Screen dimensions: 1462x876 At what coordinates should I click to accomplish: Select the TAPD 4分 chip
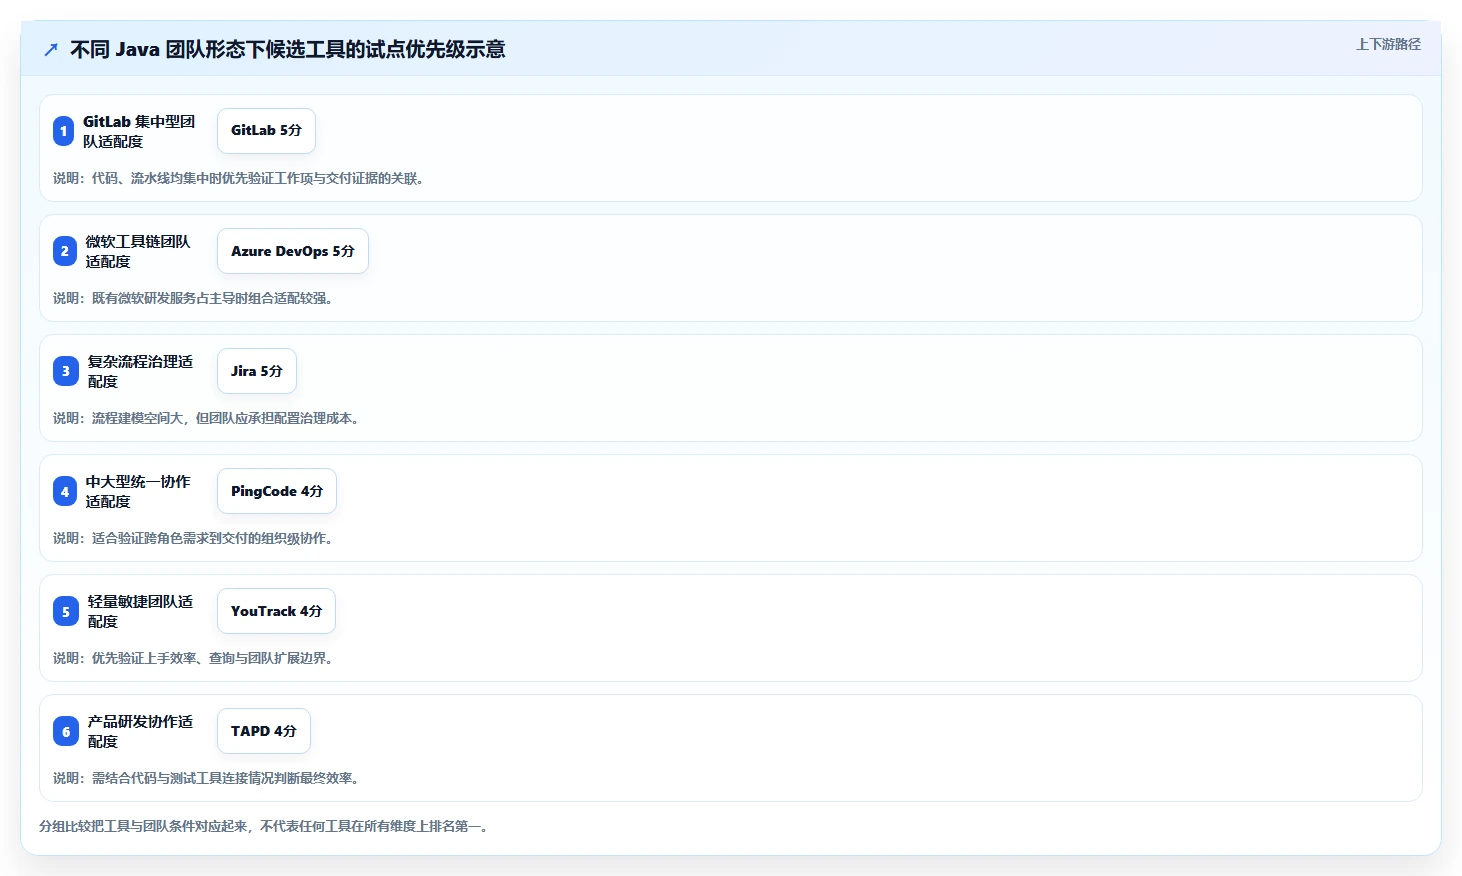[264, 731]
